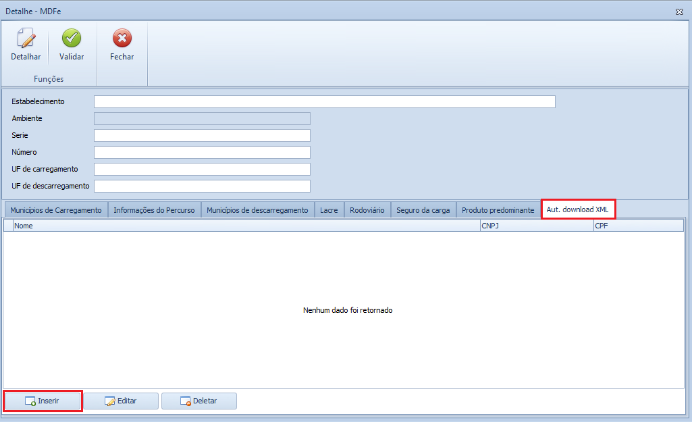
Task: Open the Produto predominante tab
Action: (498, 210)
